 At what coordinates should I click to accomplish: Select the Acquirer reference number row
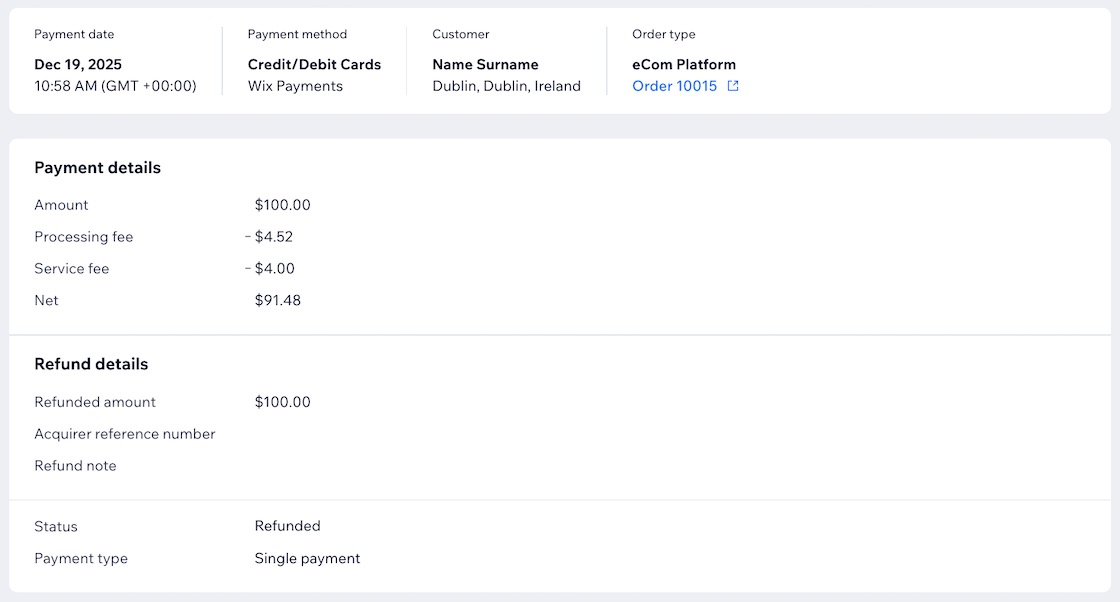point(124,434)
